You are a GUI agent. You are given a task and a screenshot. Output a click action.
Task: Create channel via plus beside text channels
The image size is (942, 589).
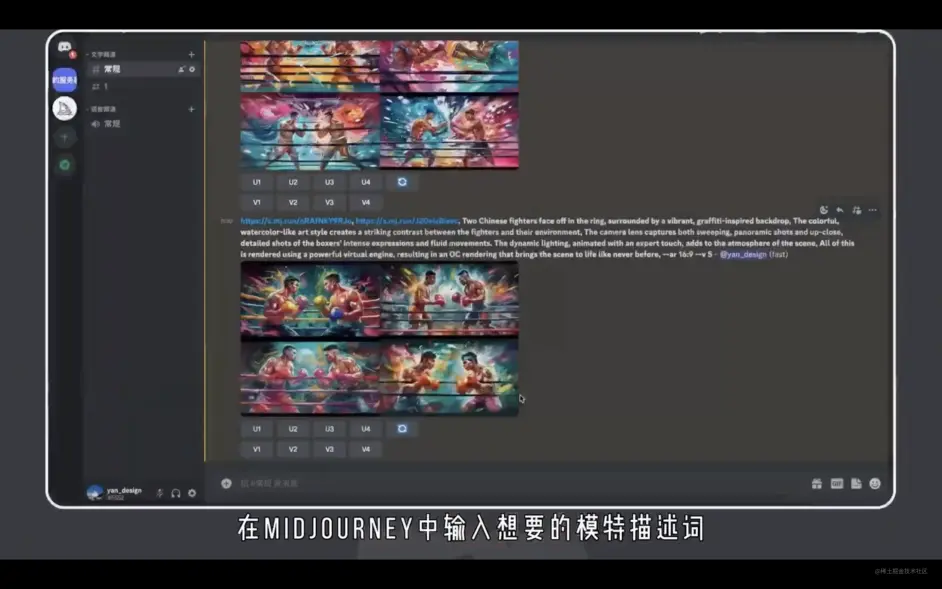coord(191,55)
